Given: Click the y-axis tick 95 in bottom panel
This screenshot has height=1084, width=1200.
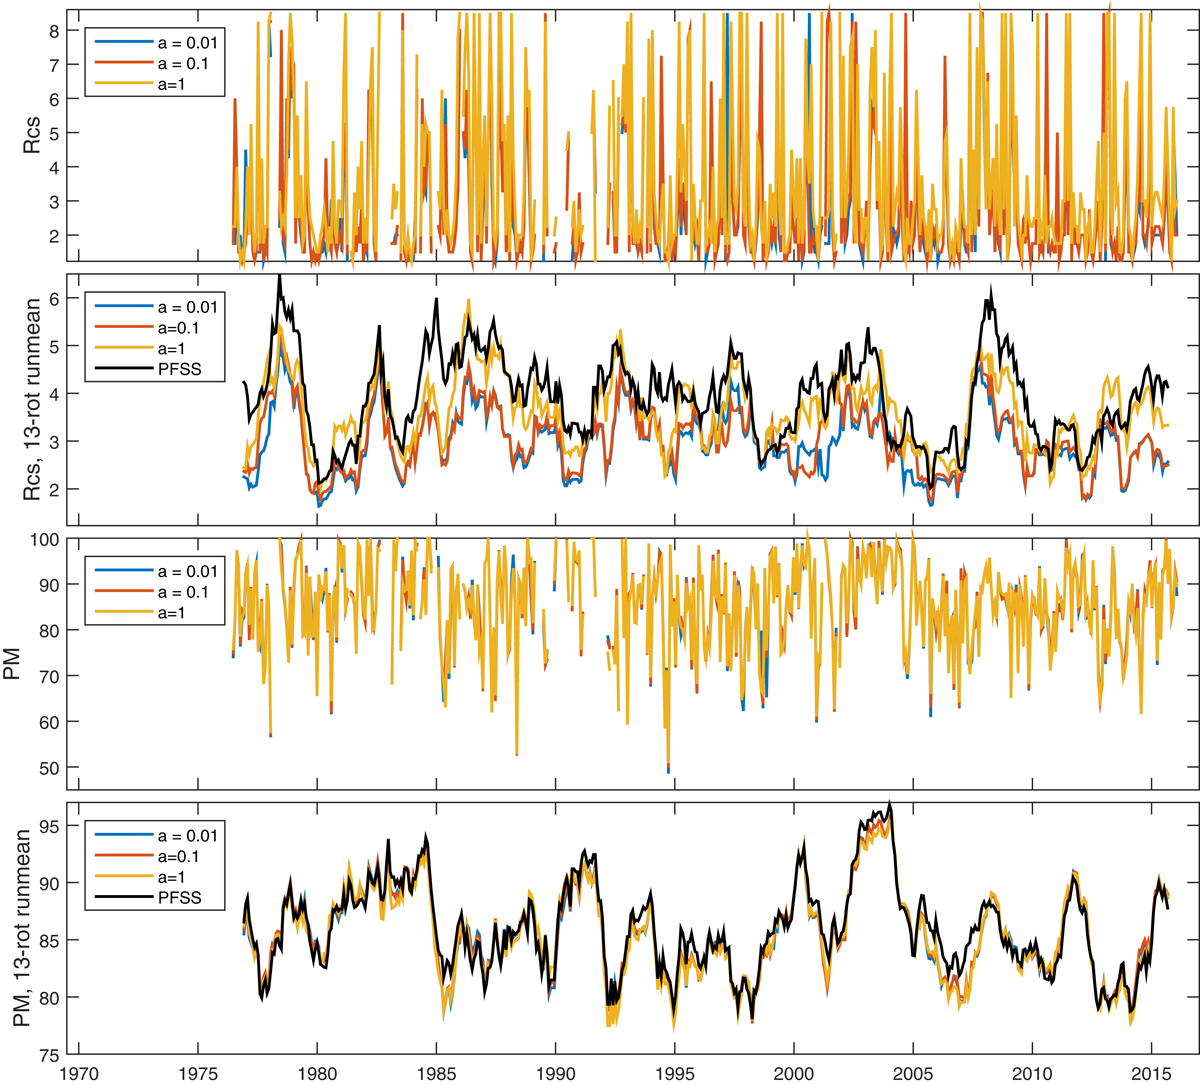Looking at the screenshot, I should click(x=50, y=826).
